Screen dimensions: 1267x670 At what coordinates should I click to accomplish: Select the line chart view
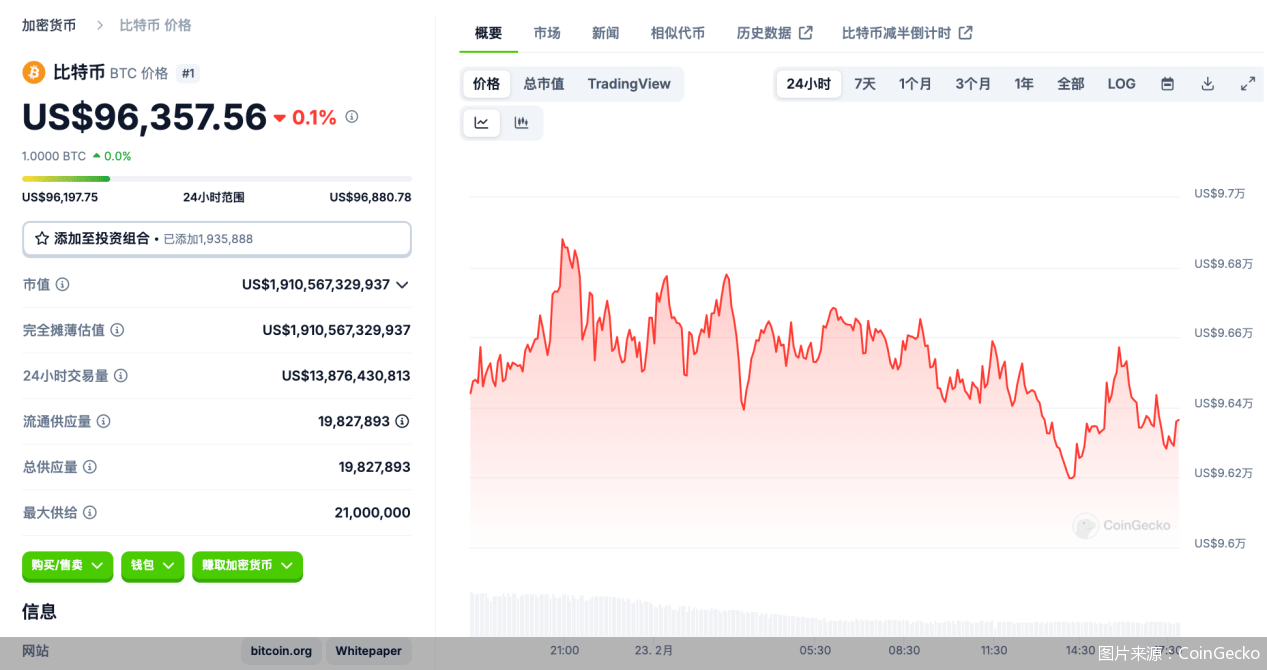click(x=481, y=122)
